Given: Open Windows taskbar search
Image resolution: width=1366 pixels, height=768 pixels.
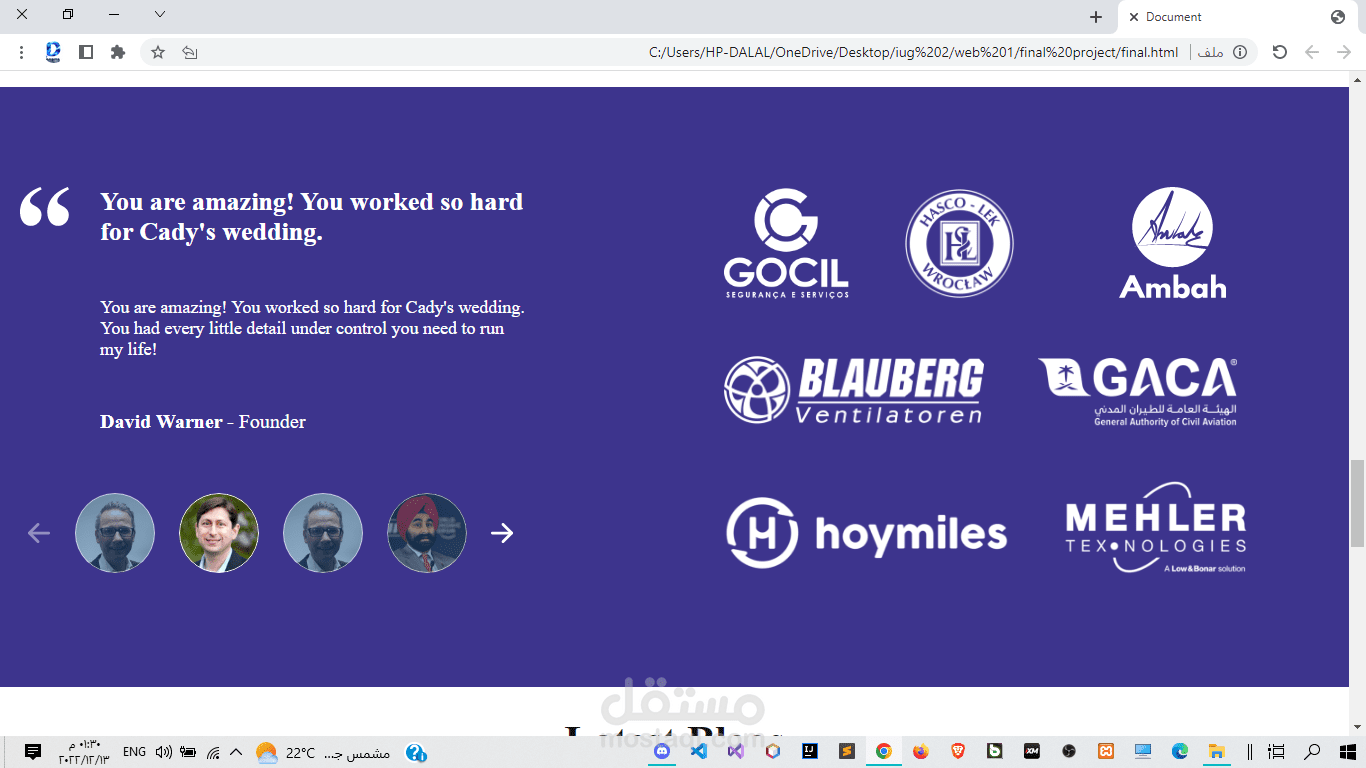Looking at the screenshot, I should coord(1313,751).
